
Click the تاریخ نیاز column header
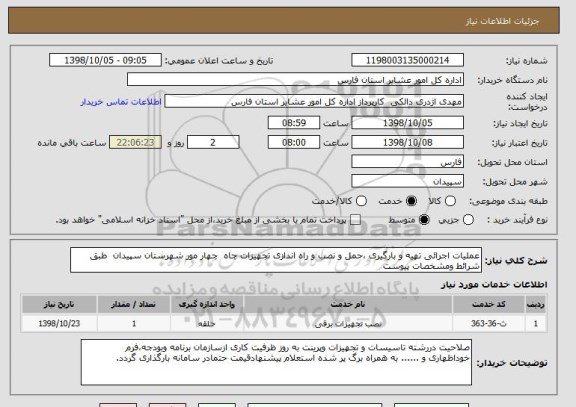(x=59, y=304)
